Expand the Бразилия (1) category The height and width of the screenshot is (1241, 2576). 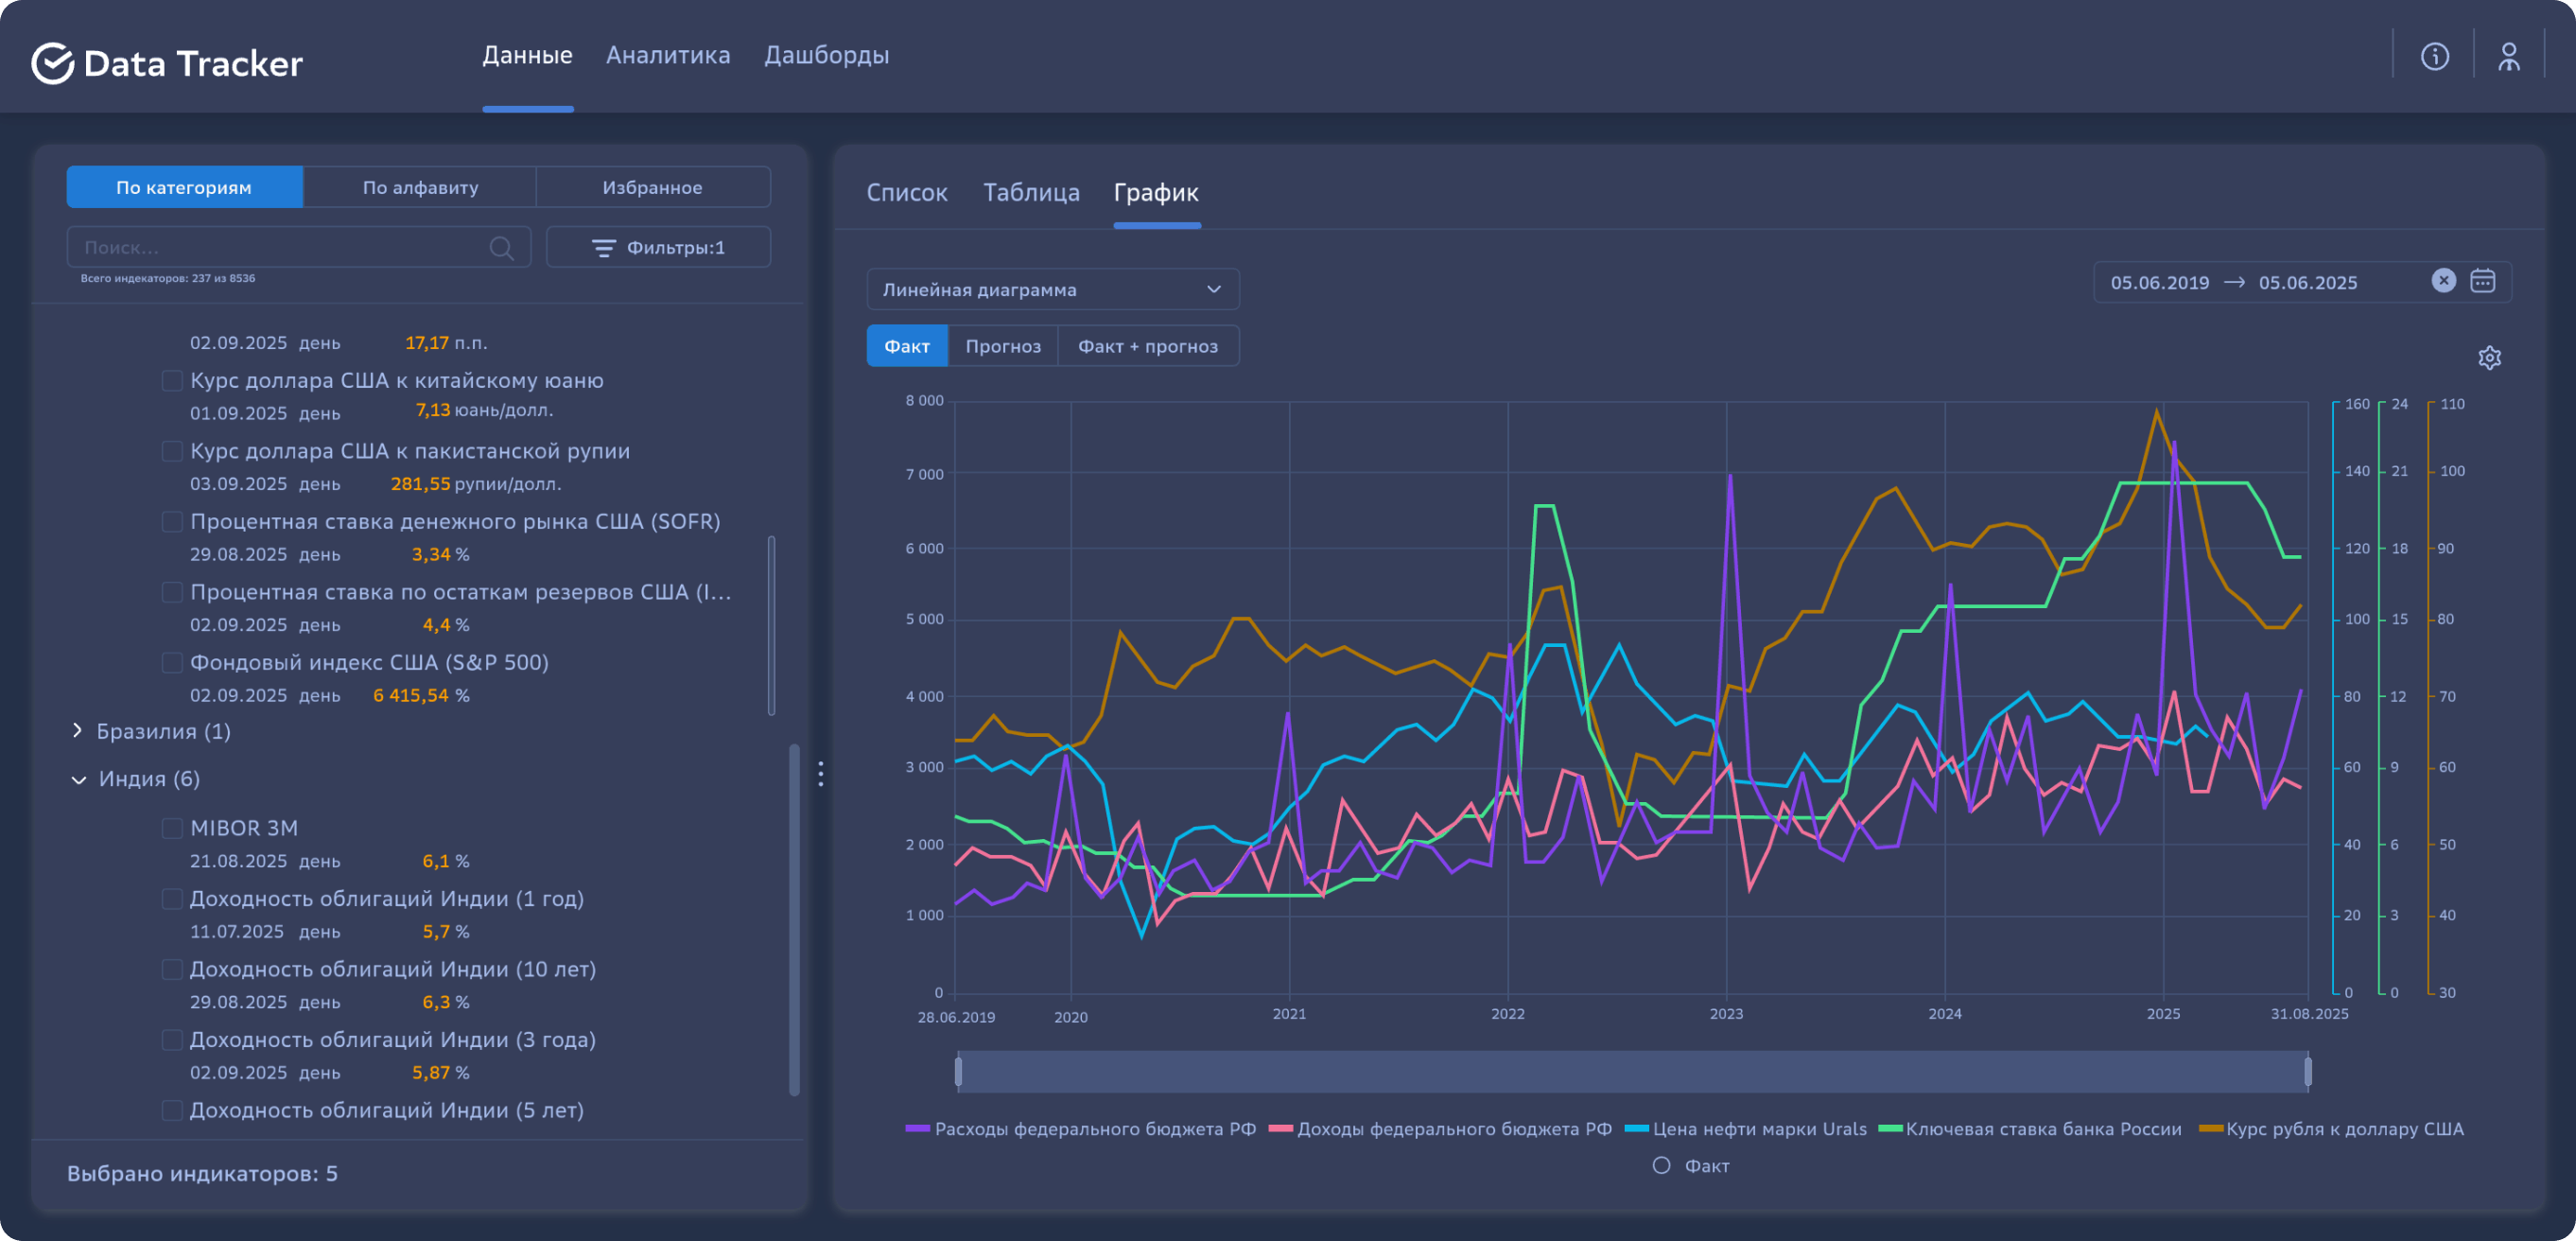click(77, 731)
